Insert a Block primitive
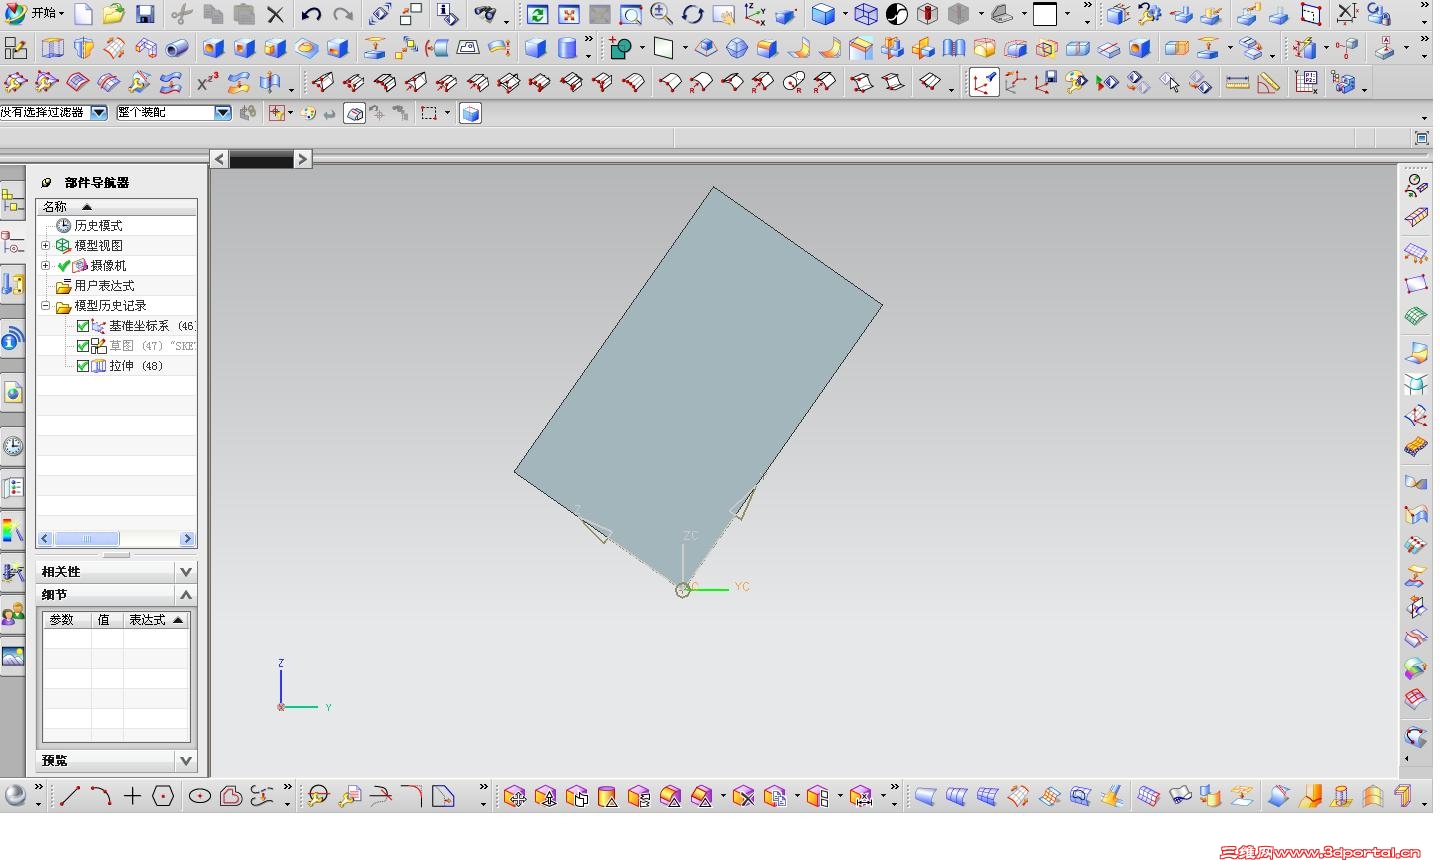The image size is (1440, 866). (x=536, y=48)
